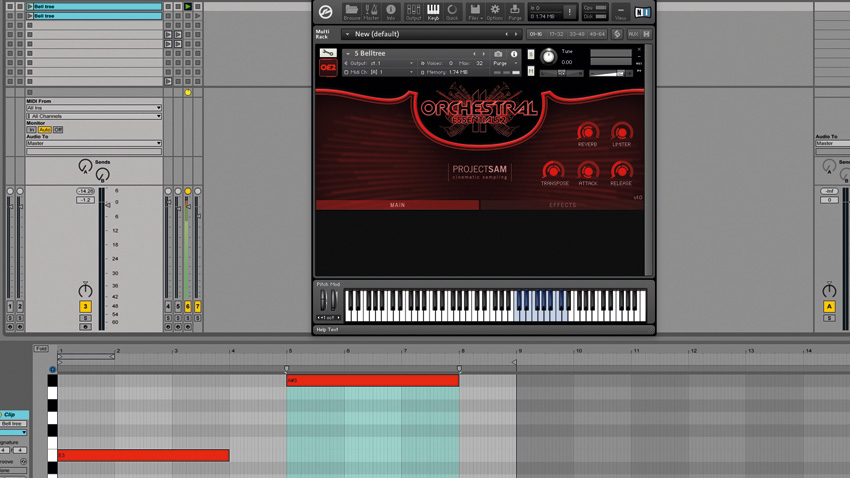Image resolution: width=850 pixels, height=478 pixels.
Task: Open the instrument Purge dropdown
Action: coord(505,63)
